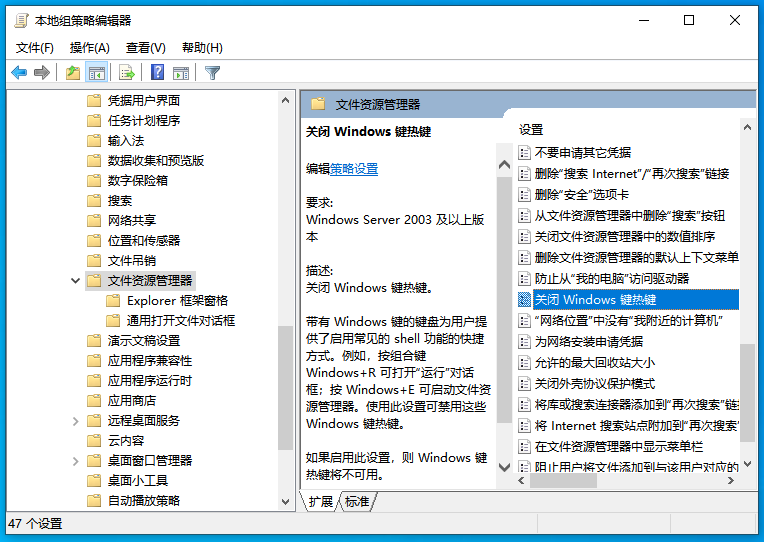The image size is (764, 542).
Task: Select 输入法 folder in the tree
Action: click(x=126, y=141)
